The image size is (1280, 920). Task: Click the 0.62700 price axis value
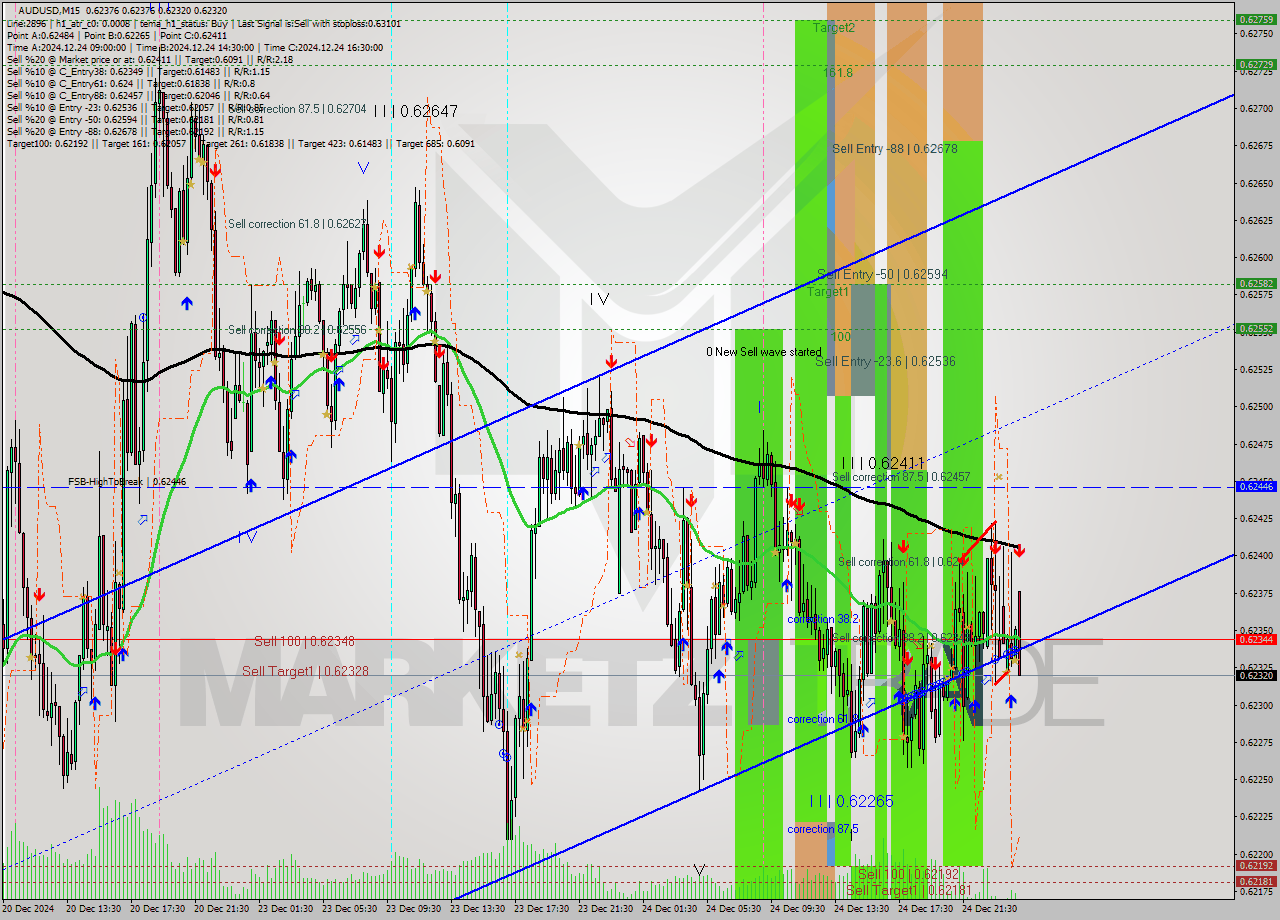coord(1256,108)
